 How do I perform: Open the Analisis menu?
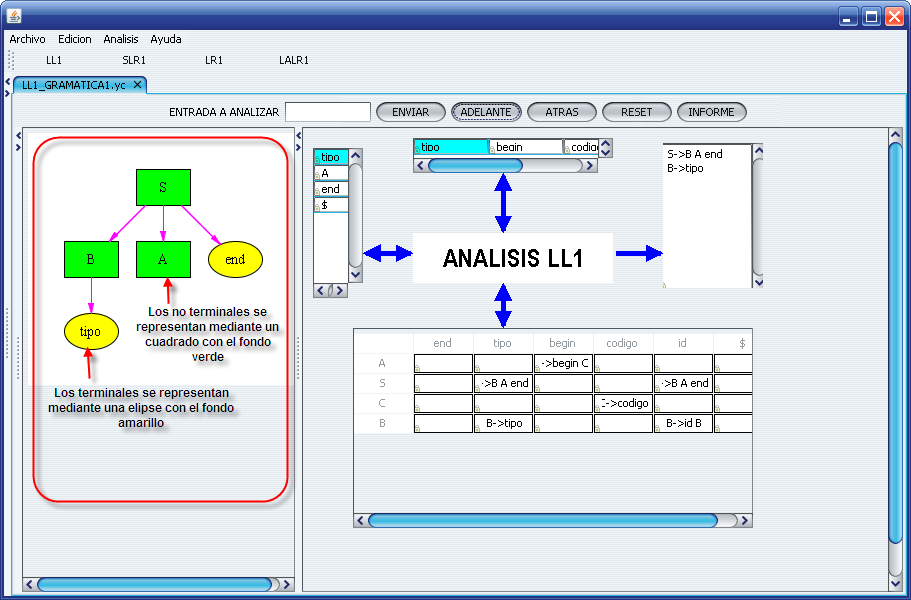[121, 39]
